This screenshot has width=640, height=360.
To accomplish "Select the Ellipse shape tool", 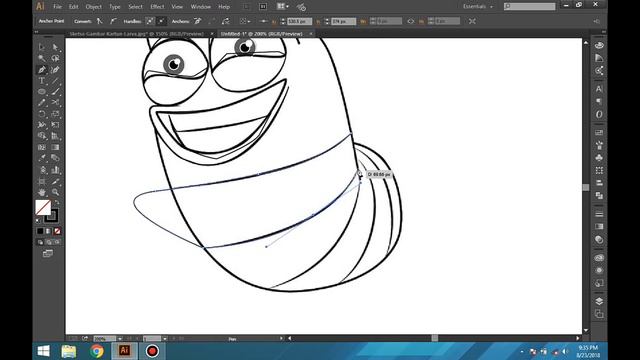I will pyautogui.click(x=42, y=92).
